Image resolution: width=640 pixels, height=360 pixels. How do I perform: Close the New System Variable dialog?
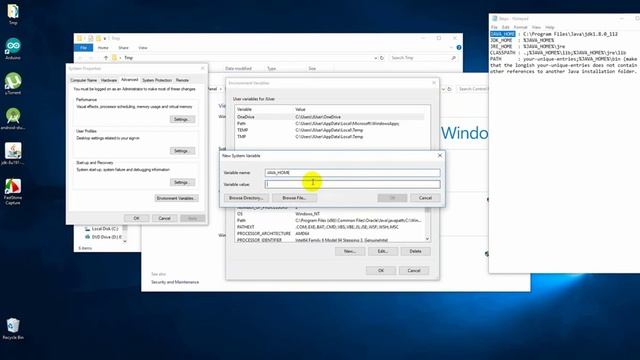pos(440,156)
